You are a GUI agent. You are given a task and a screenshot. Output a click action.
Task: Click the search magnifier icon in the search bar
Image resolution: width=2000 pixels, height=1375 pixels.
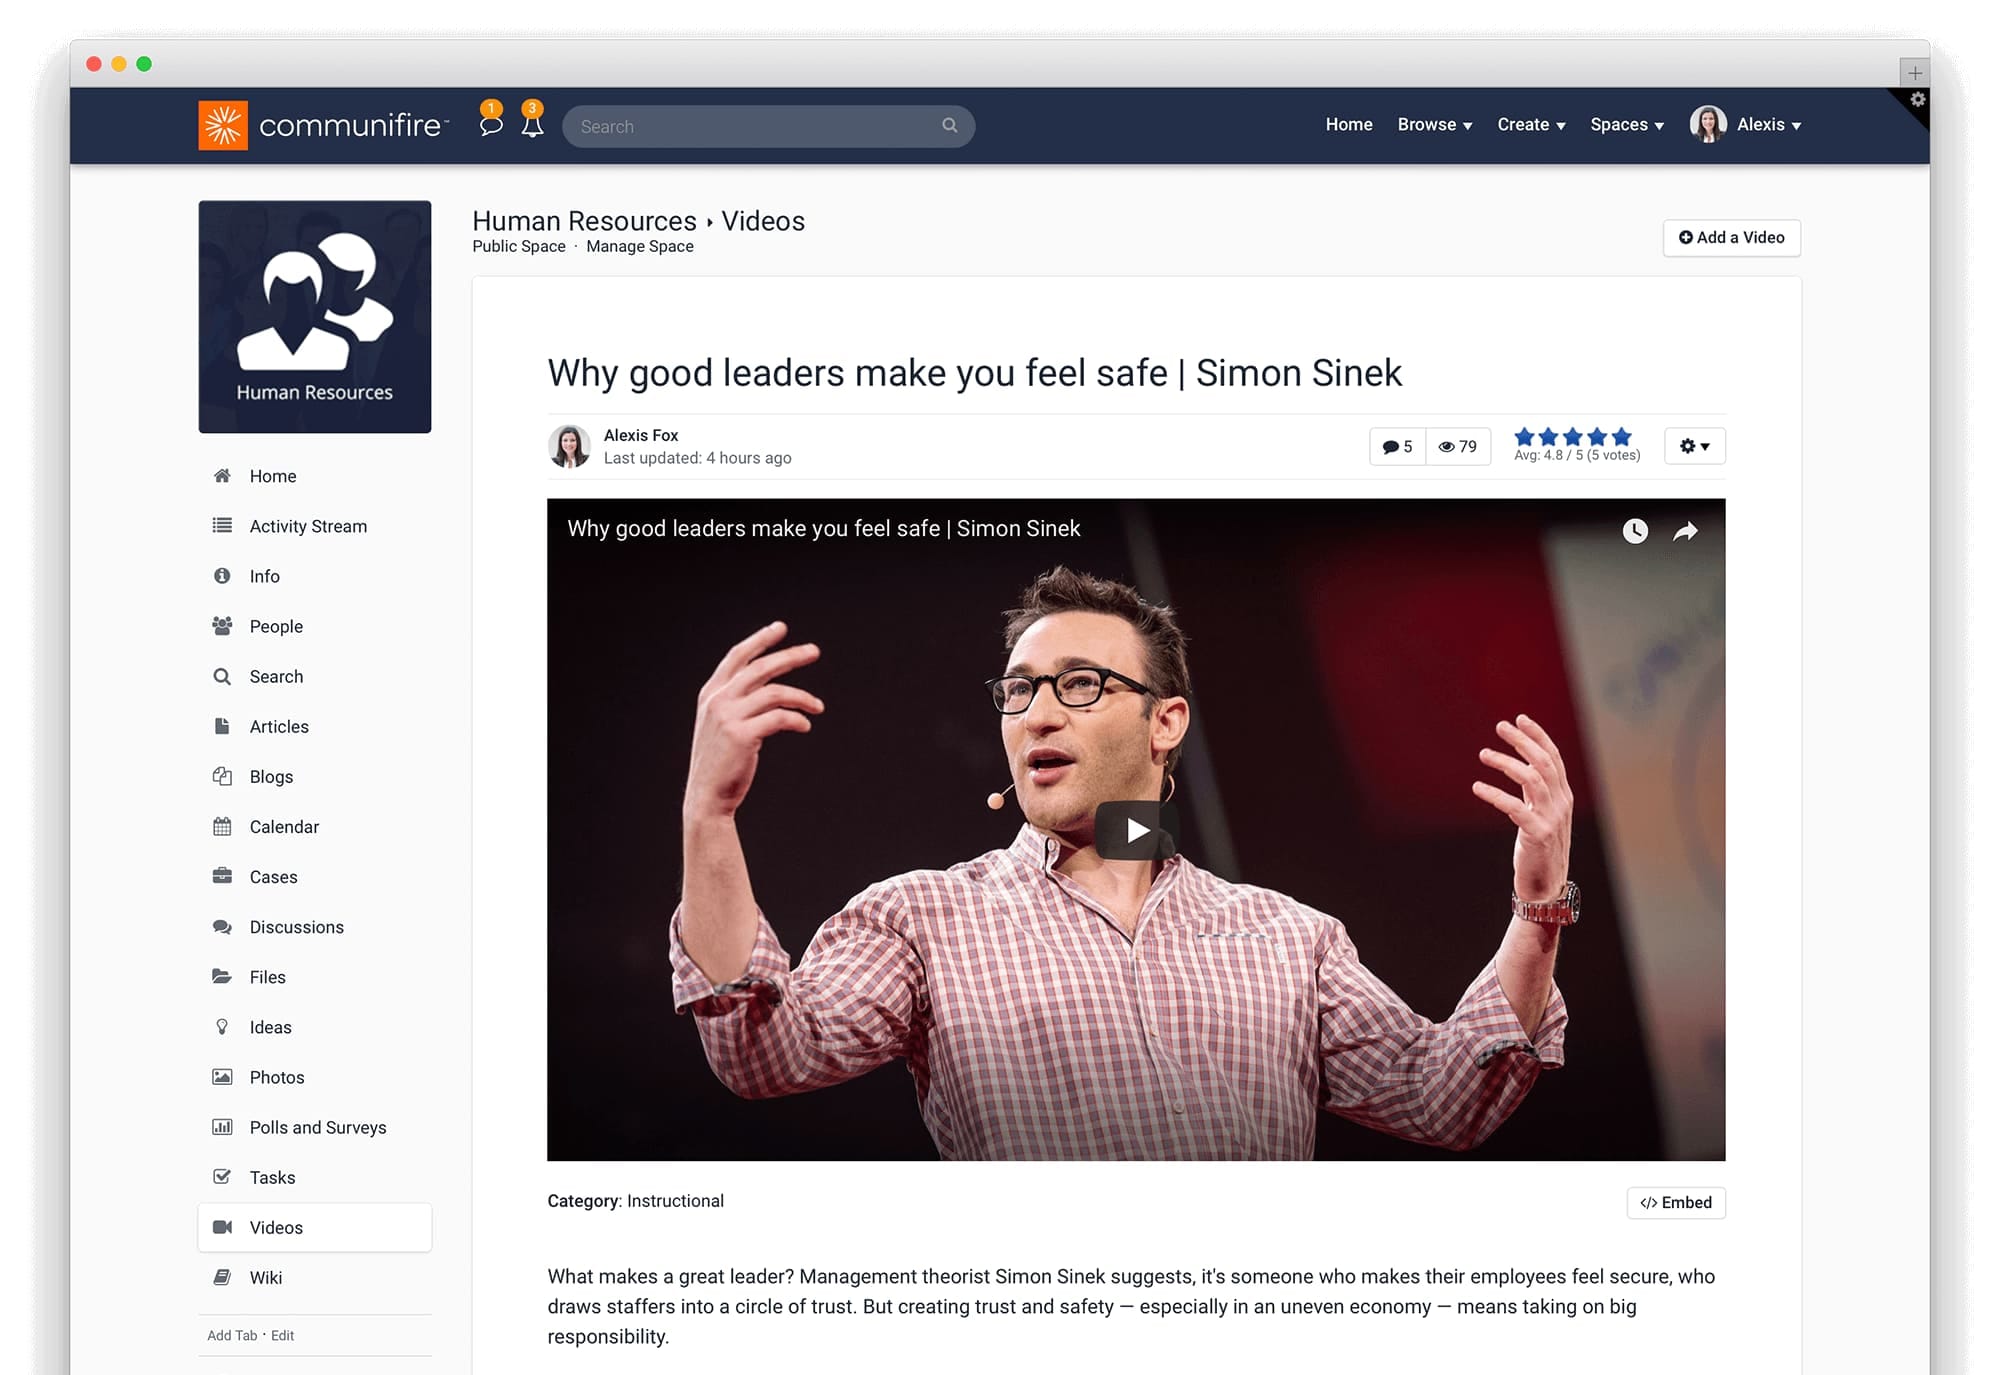[949, 125]
